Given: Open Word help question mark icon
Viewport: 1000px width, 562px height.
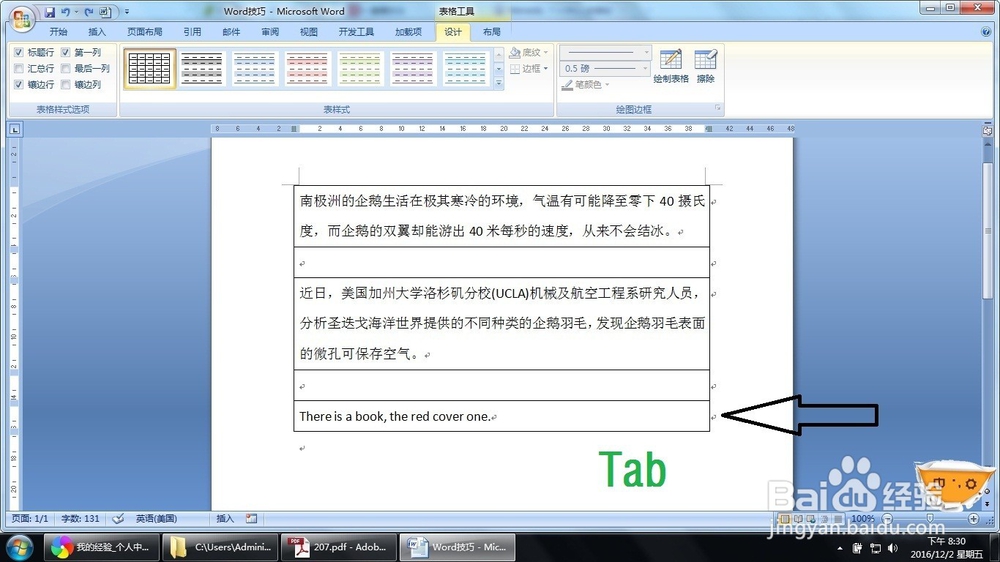Looking at the screenshot, I should (x=987, y=32).
